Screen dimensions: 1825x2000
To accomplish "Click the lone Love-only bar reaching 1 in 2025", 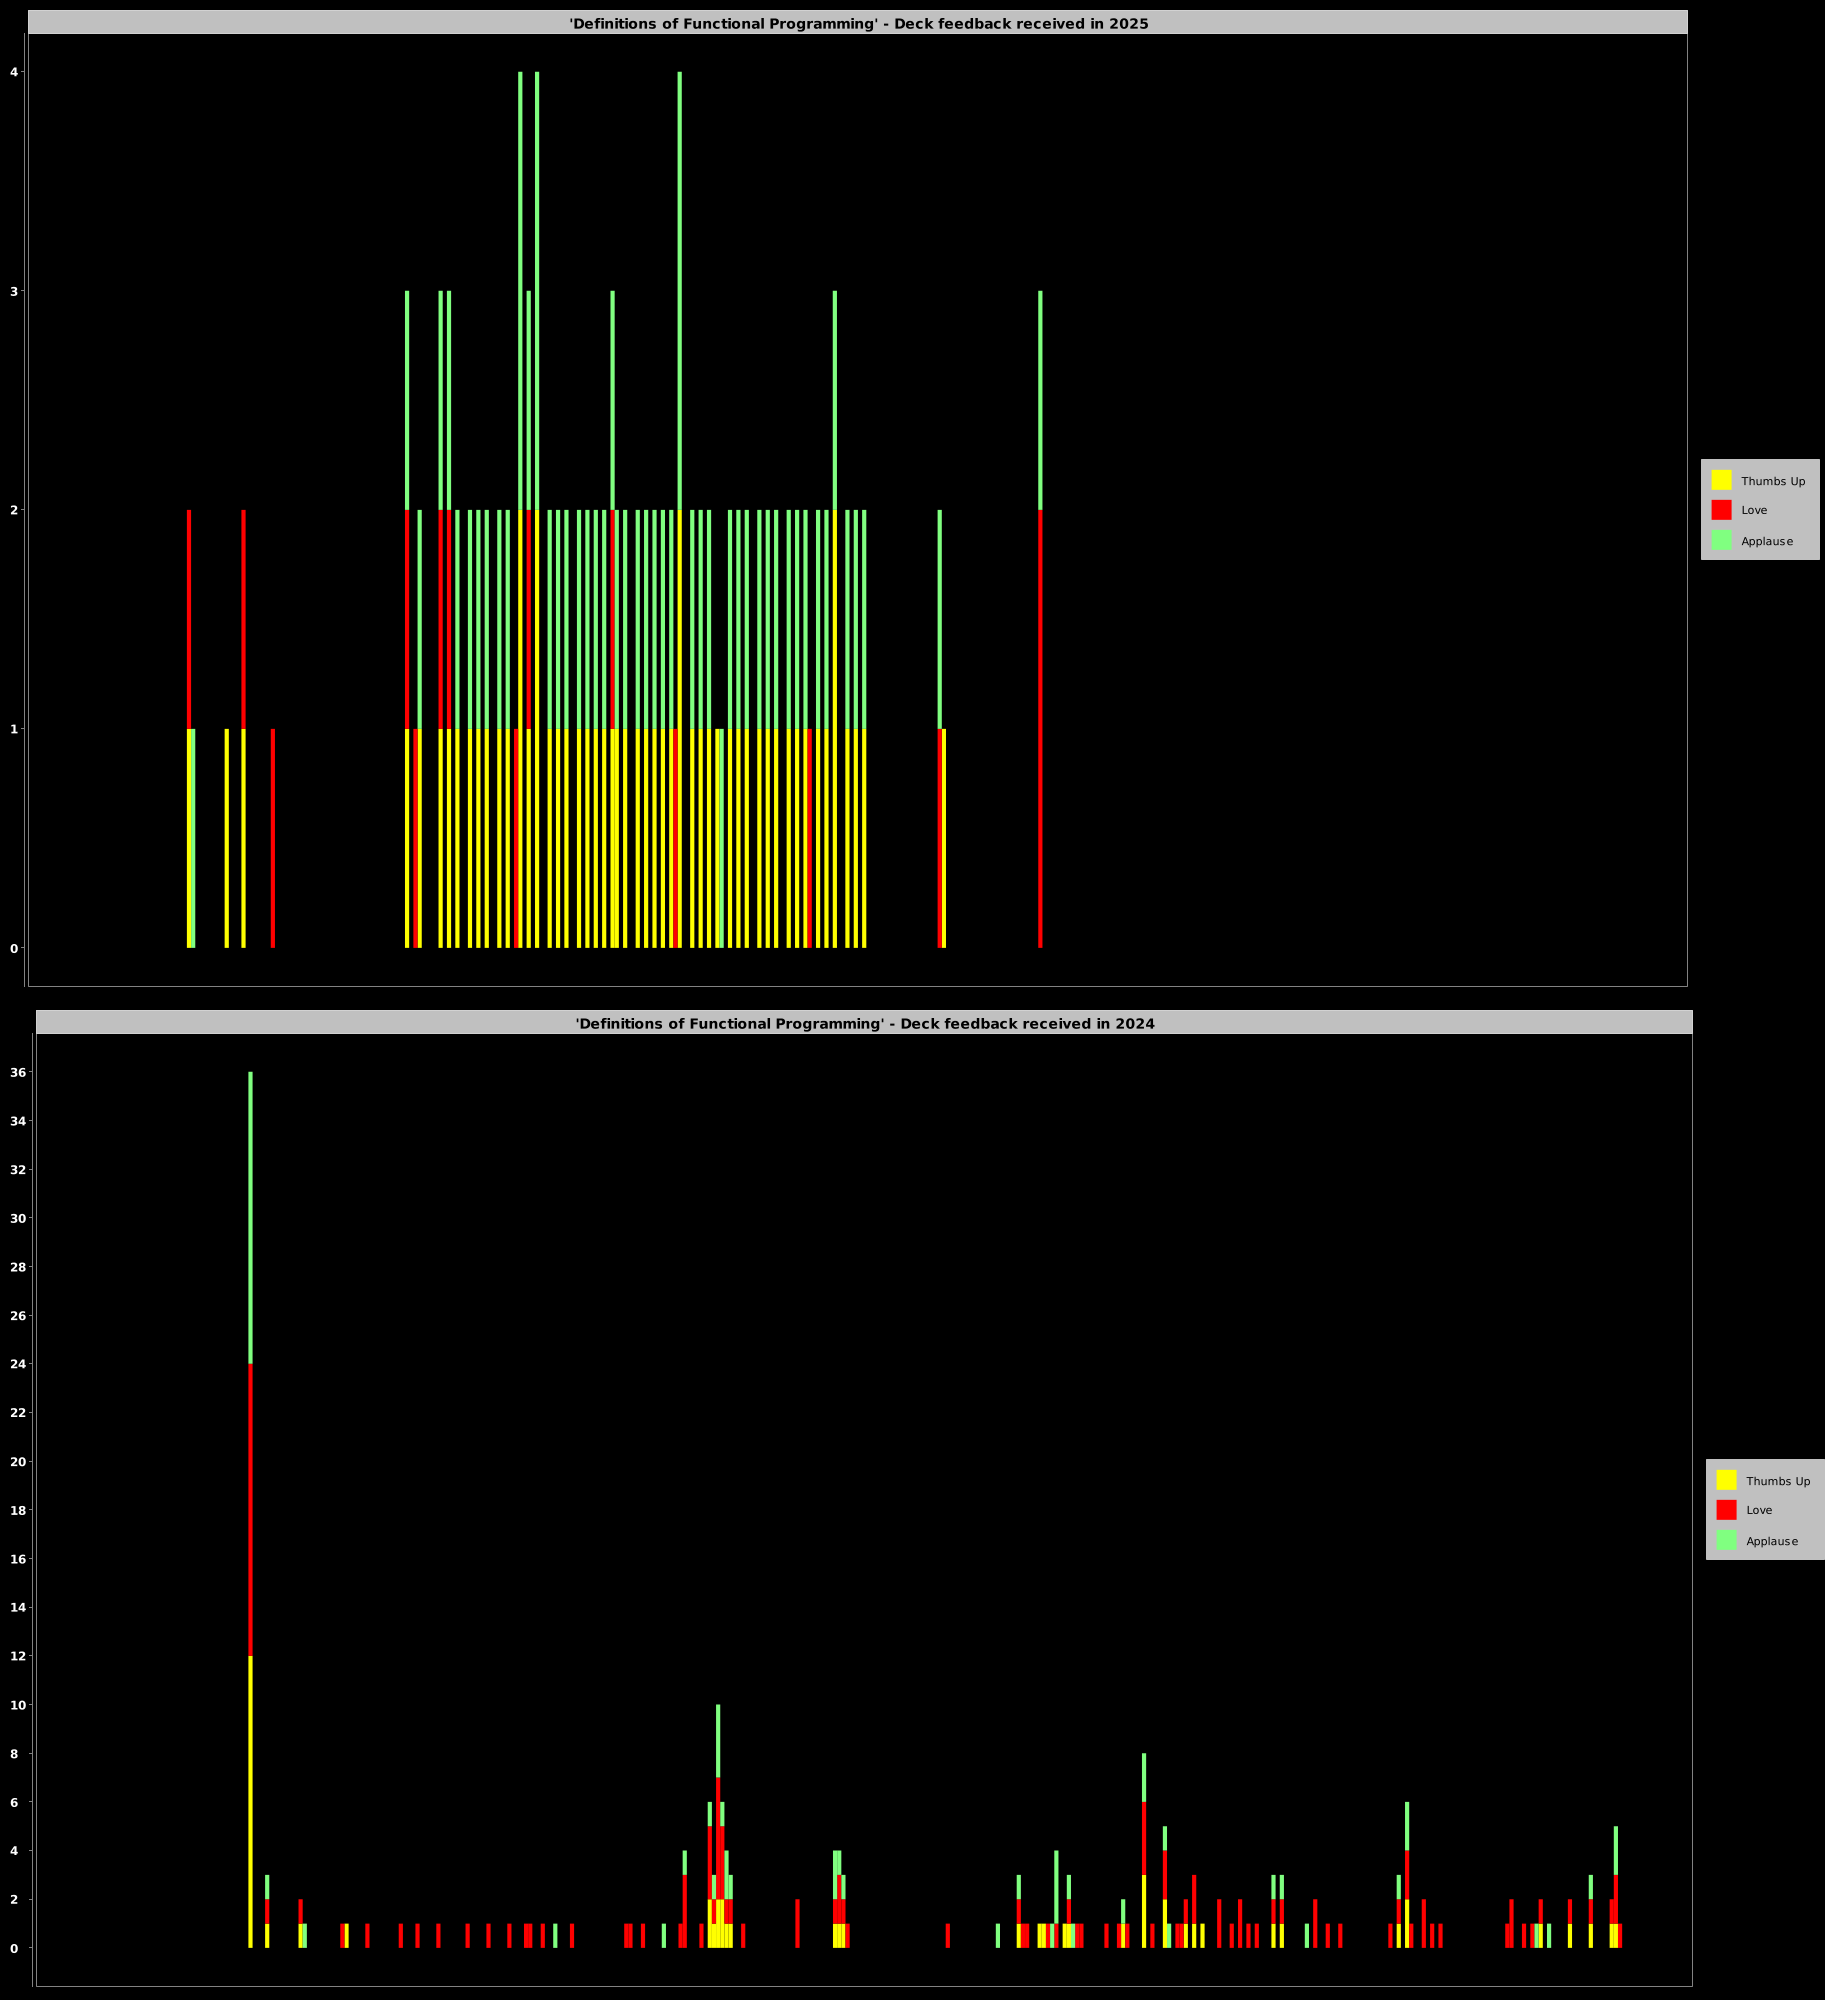I will [273, 838].
